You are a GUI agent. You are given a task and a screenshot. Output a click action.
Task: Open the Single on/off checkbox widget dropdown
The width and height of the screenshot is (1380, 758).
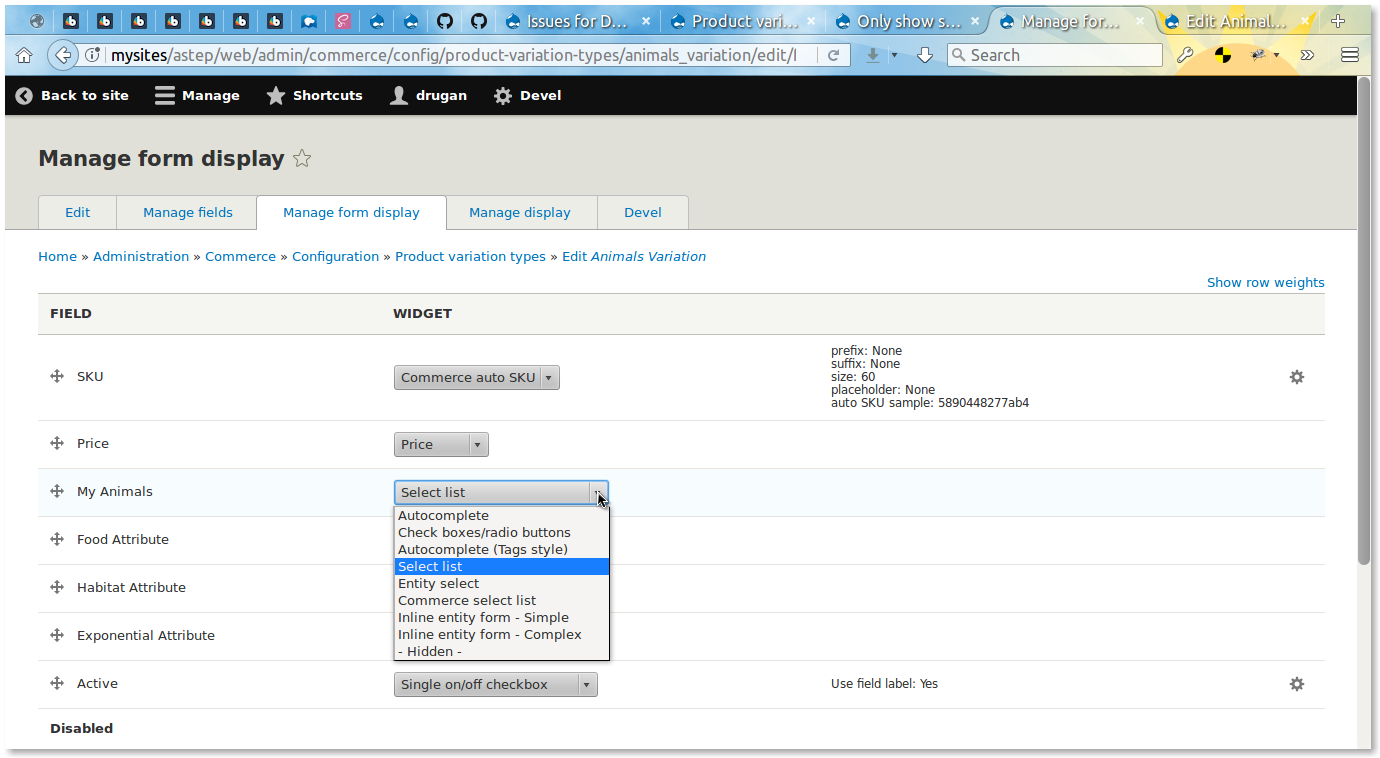[496, 684]
